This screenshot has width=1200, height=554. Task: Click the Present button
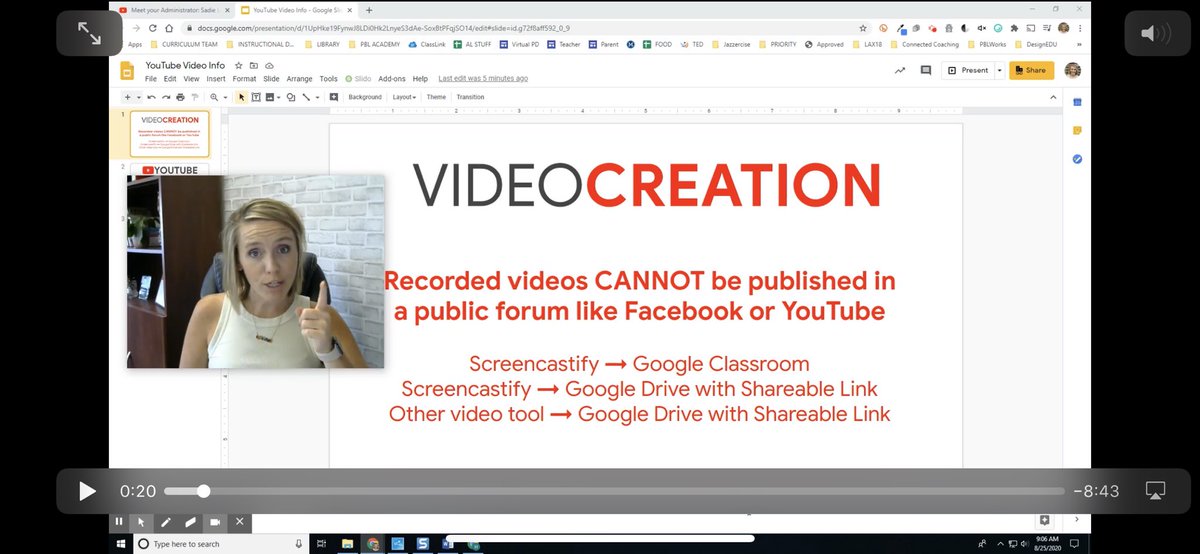pyautogui.click(x=968, y=70)
